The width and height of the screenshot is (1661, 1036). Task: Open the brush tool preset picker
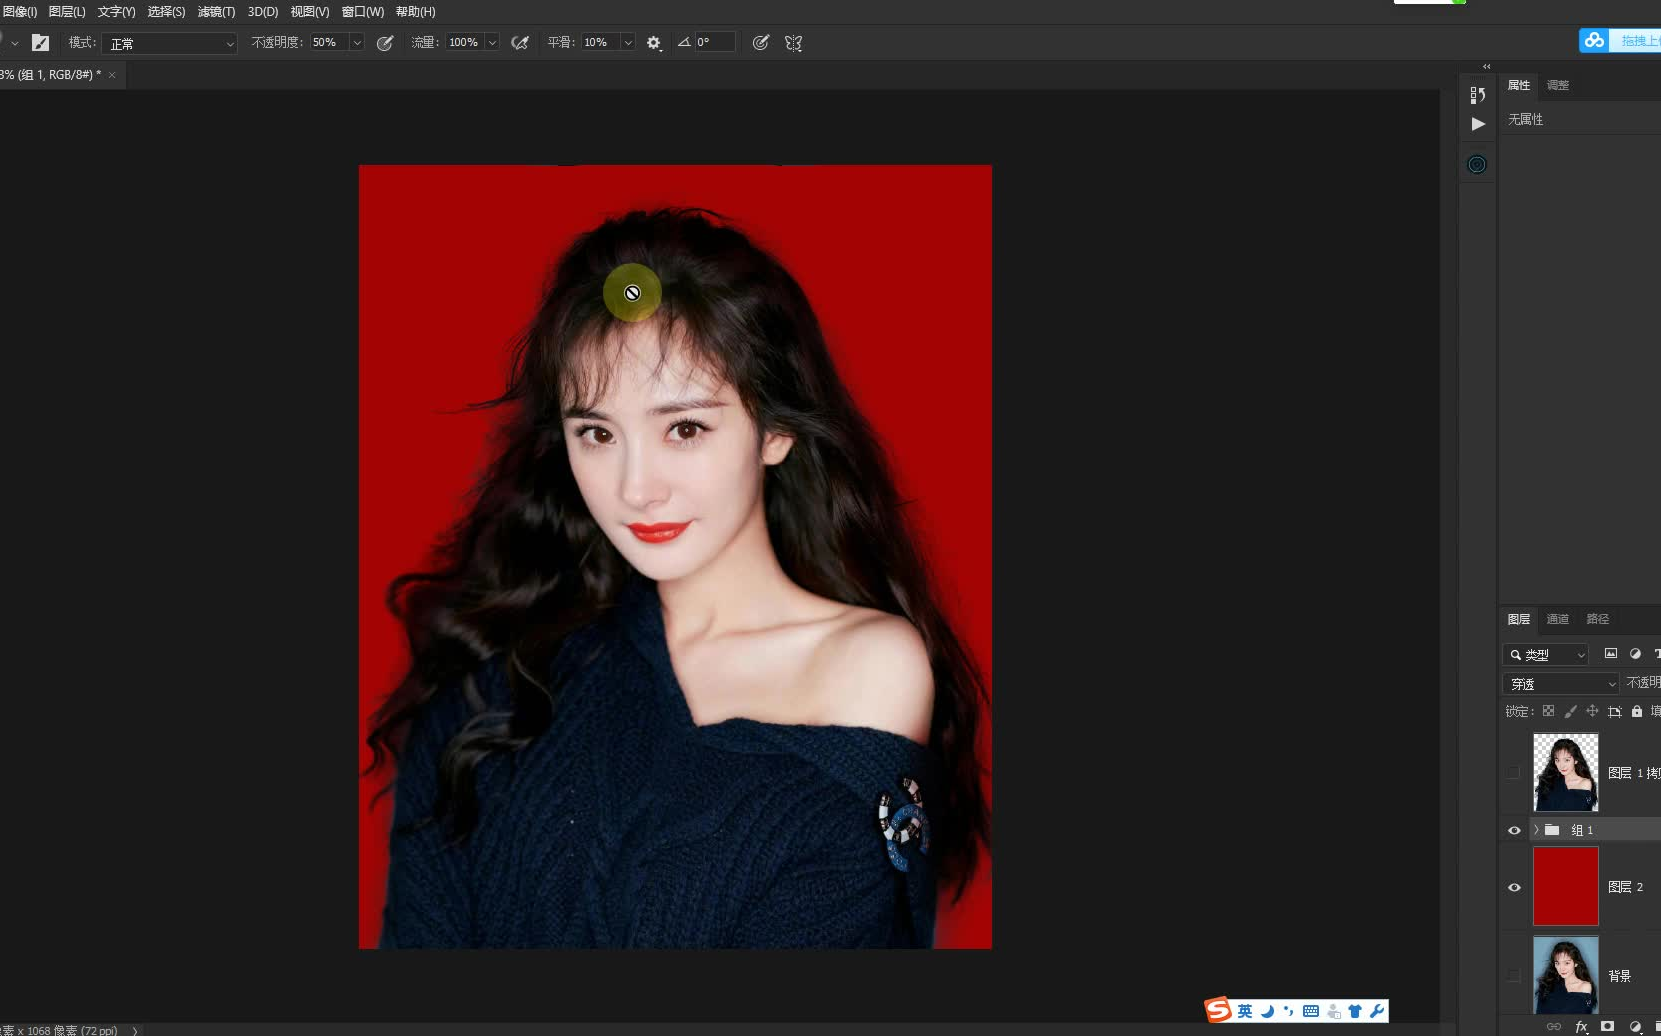tap(15, 43)
